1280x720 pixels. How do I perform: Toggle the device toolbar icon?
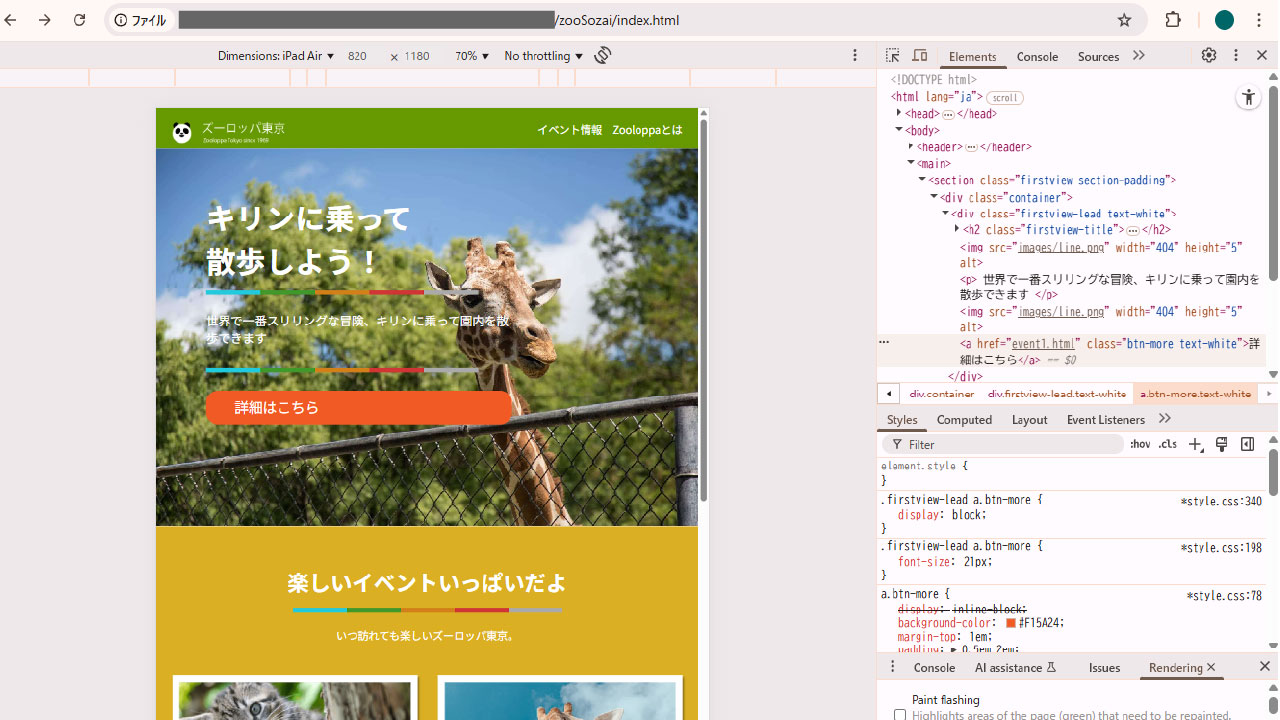920,56
